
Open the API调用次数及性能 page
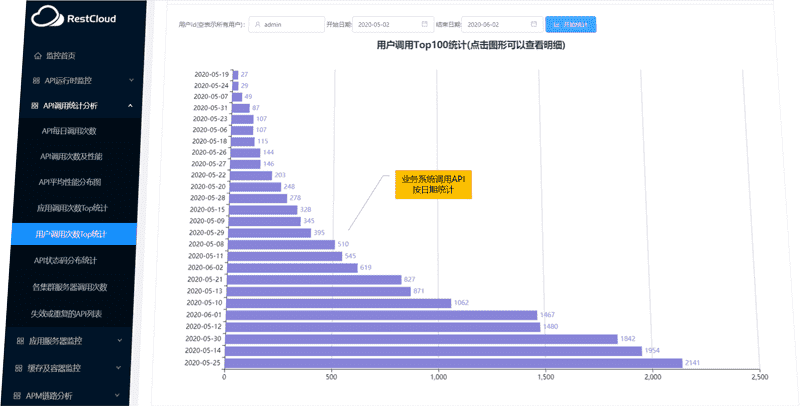coord(71,157)
